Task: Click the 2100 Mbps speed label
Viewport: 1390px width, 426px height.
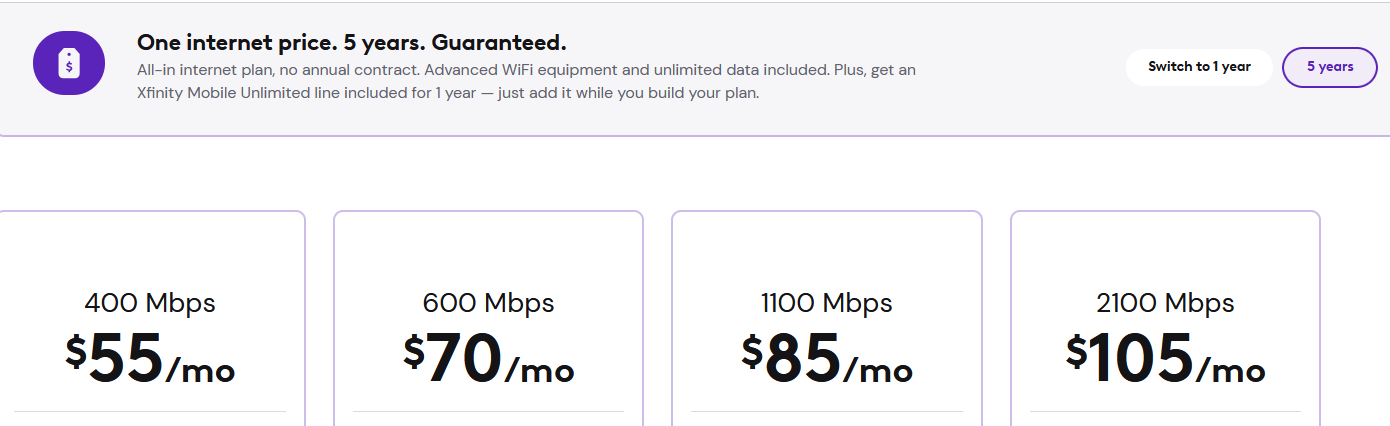Action: click(1165, 302)
